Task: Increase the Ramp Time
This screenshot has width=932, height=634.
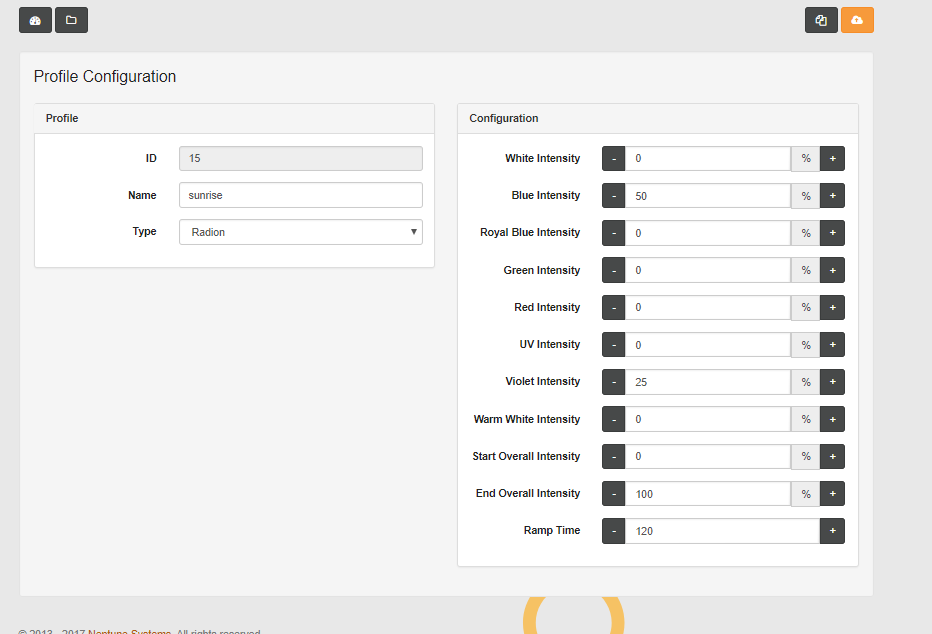Action: pyautogui.click(x=832, y=531)
